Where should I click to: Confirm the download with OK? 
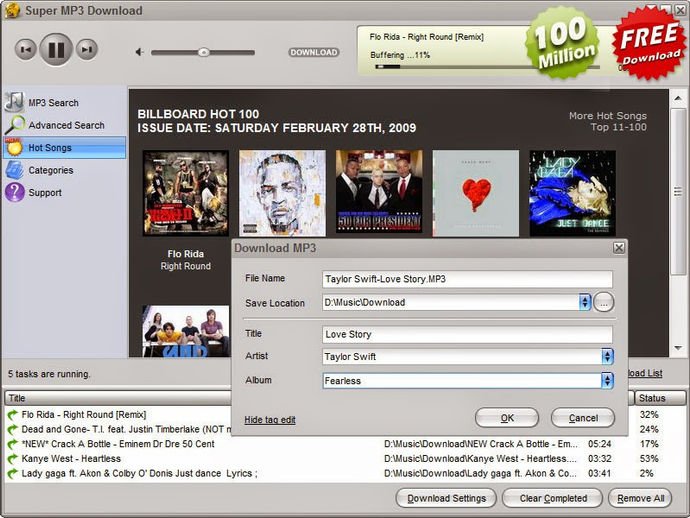(507, 418)
